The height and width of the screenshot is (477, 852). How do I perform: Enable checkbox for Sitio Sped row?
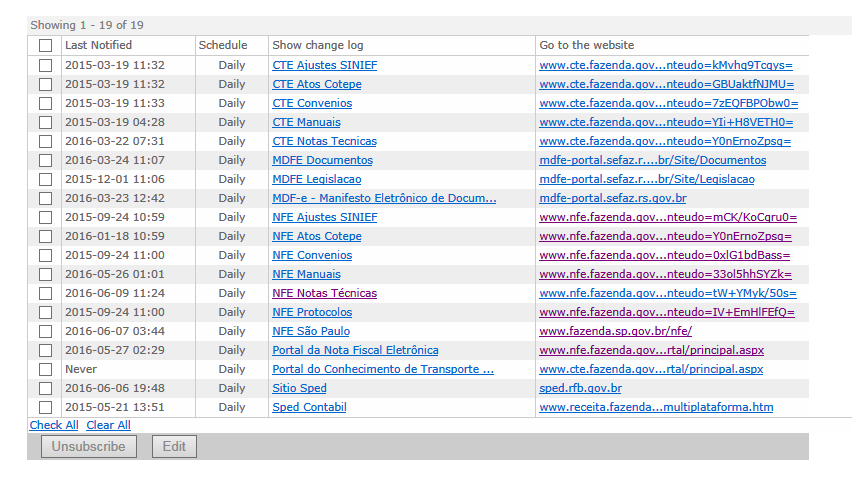45,388
